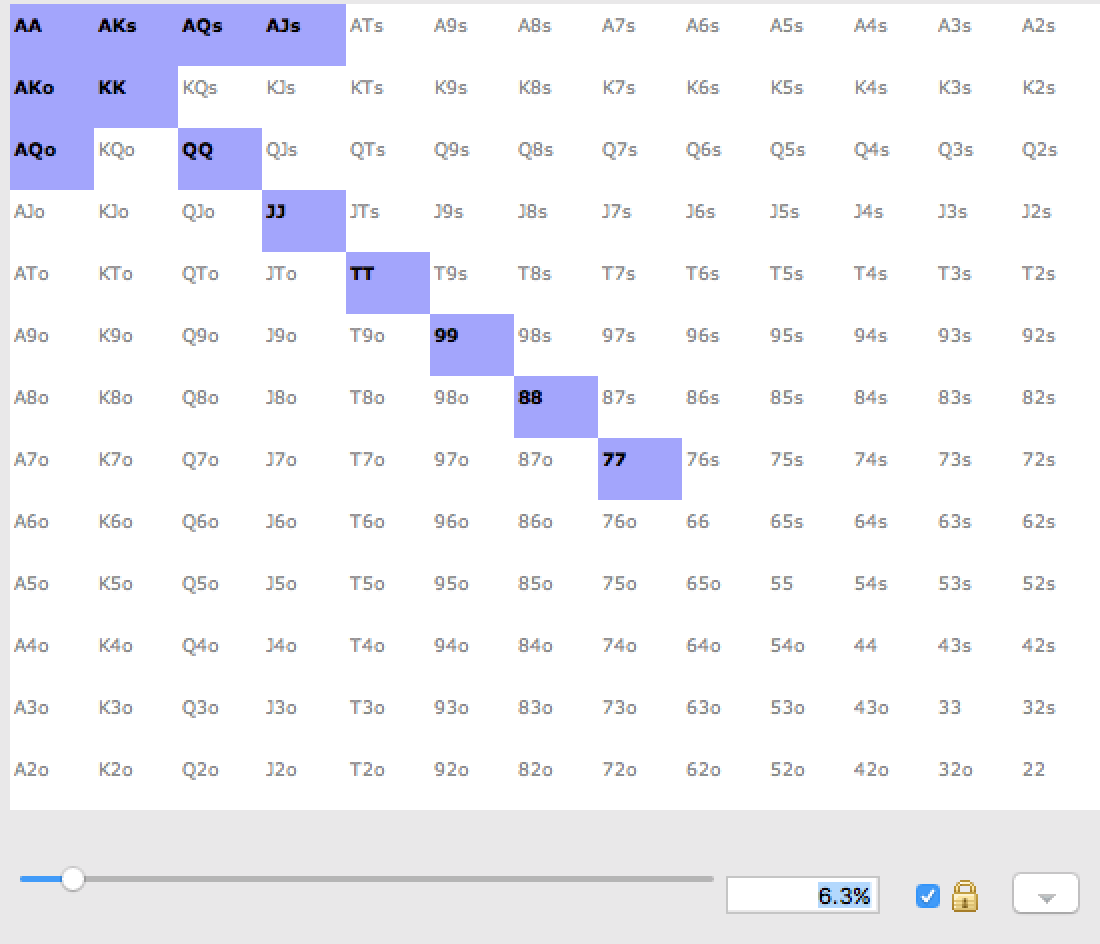The image size is (1100, 944).
Task: Click the range percentage slider handle
Action: click(x=72, y=879)
